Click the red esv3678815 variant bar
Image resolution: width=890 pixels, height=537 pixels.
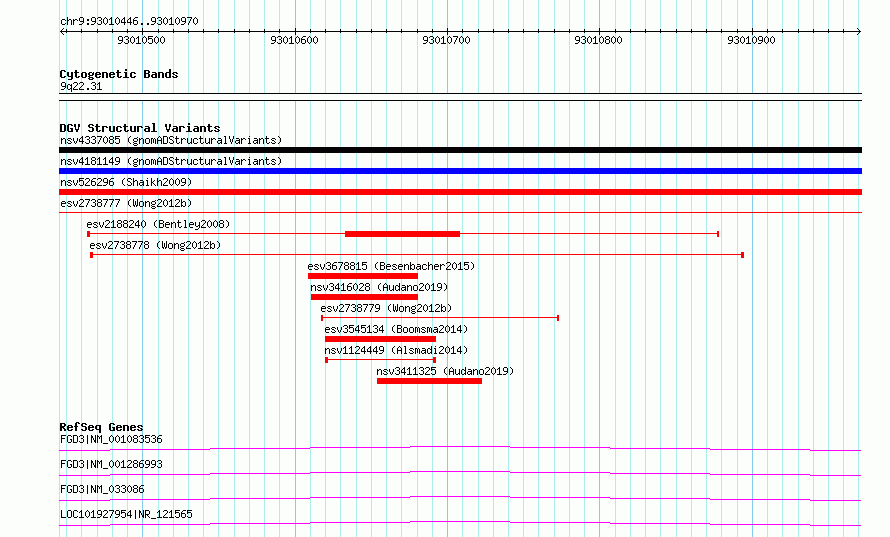pos(363,276)
